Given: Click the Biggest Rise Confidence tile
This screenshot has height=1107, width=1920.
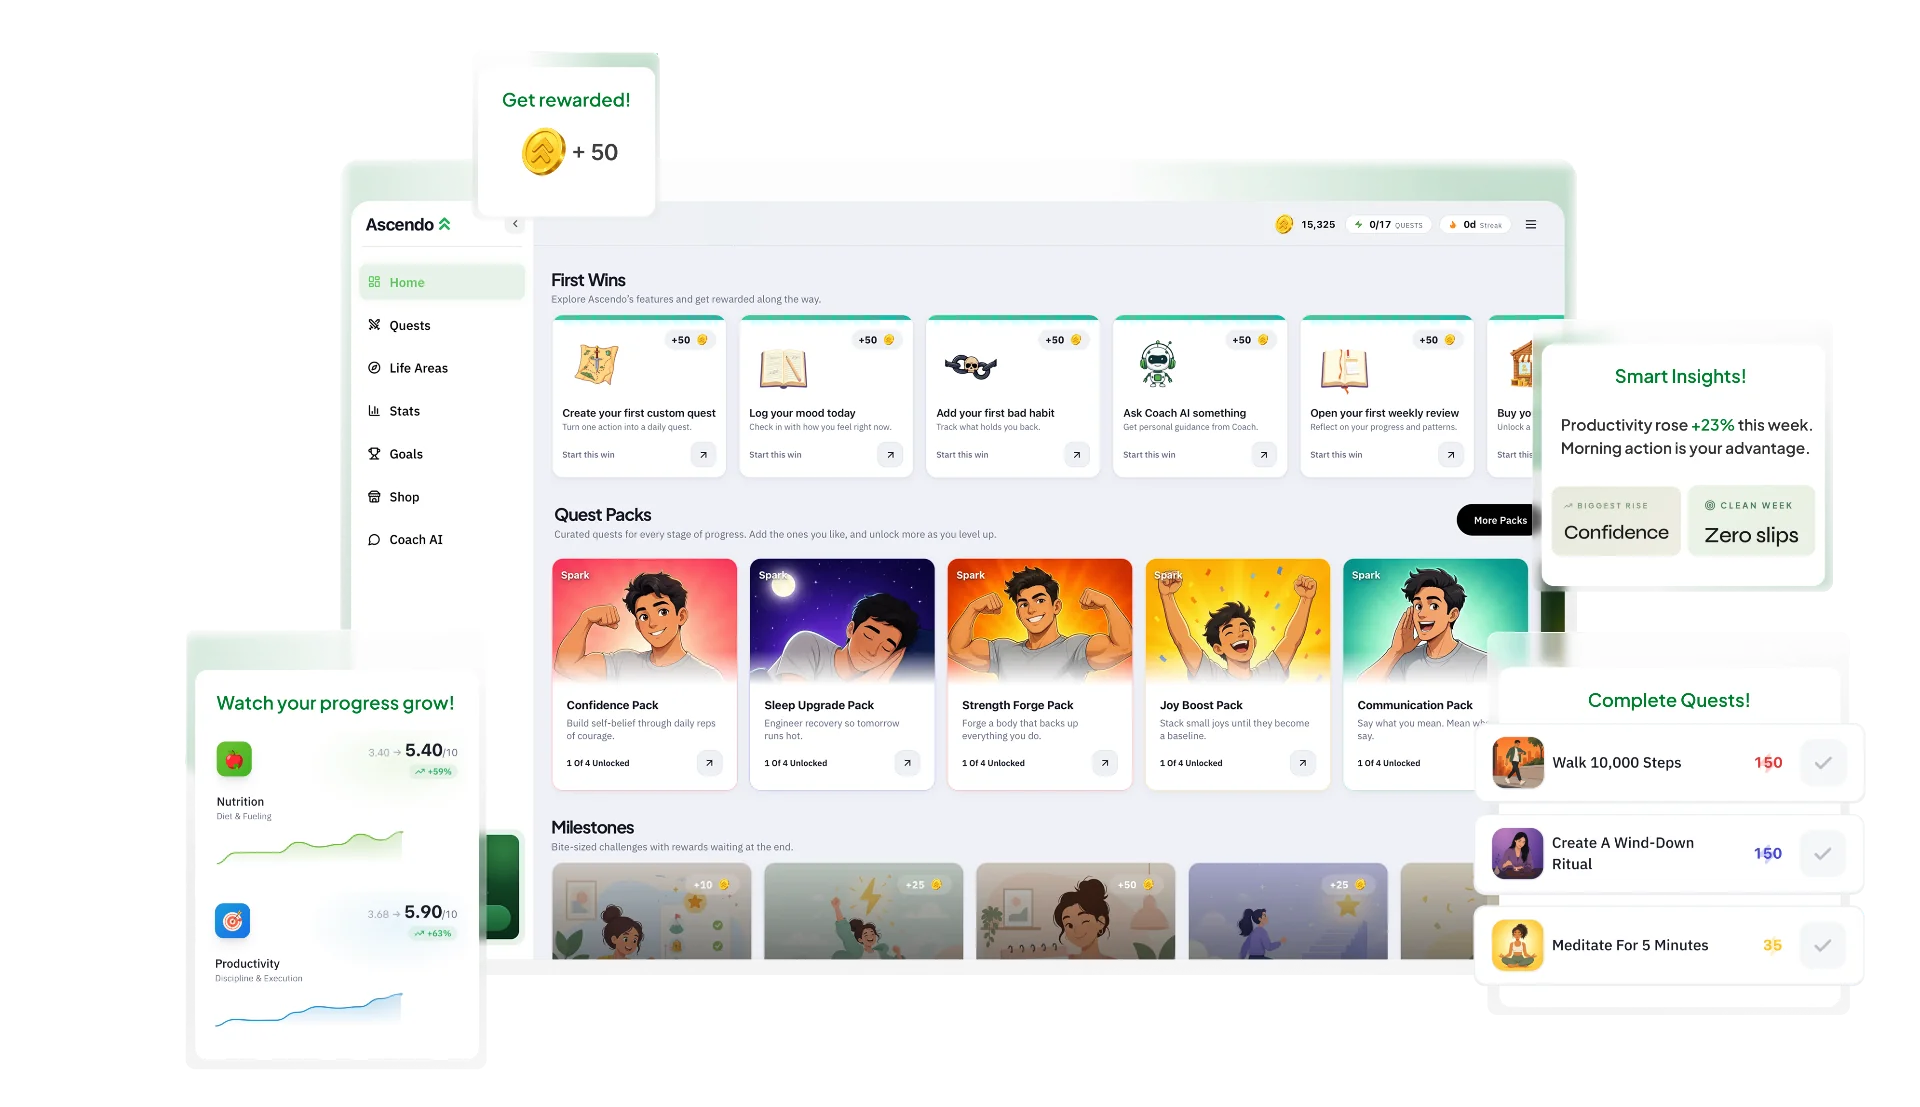Looking at the screenshot, I should pyautogui.click(x=1616, y=521).
